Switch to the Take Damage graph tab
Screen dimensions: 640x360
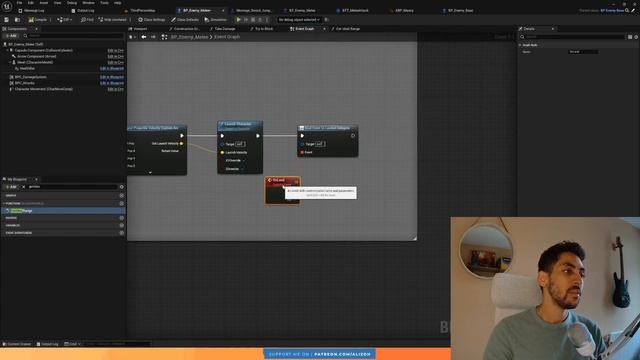[x=224, y=29]
